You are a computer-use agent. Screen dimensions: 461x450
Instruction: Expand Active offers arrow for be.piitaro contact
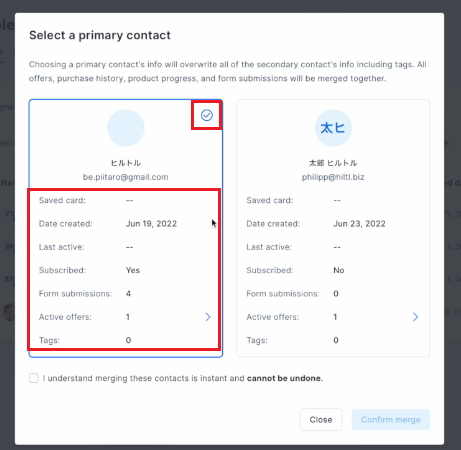tap(208, 317)
